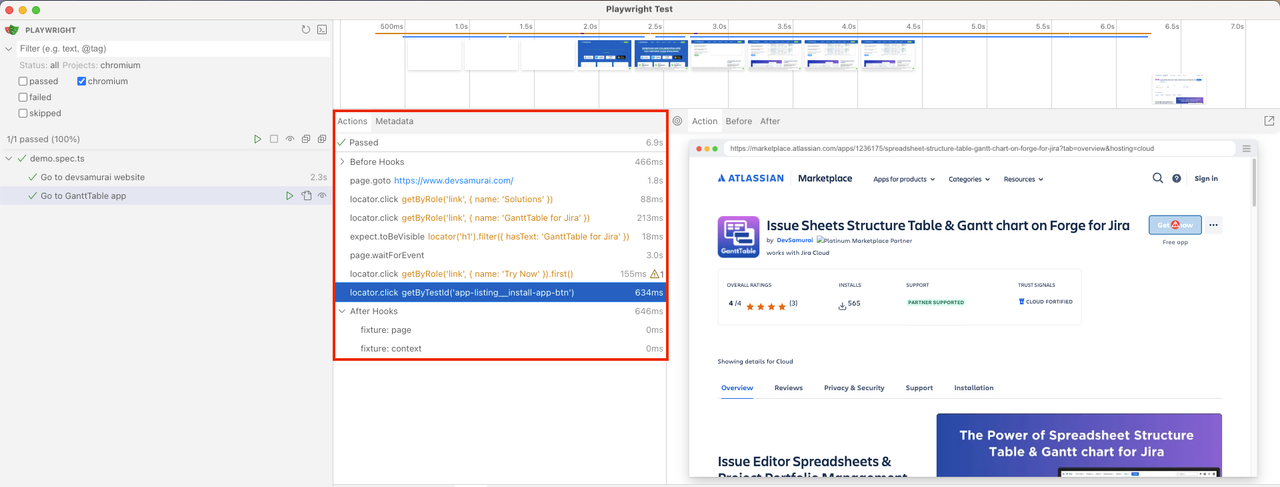Click the search magnifier in Atlassian Marketplace
1280x487 pixels.
(x=1158, y=178)
